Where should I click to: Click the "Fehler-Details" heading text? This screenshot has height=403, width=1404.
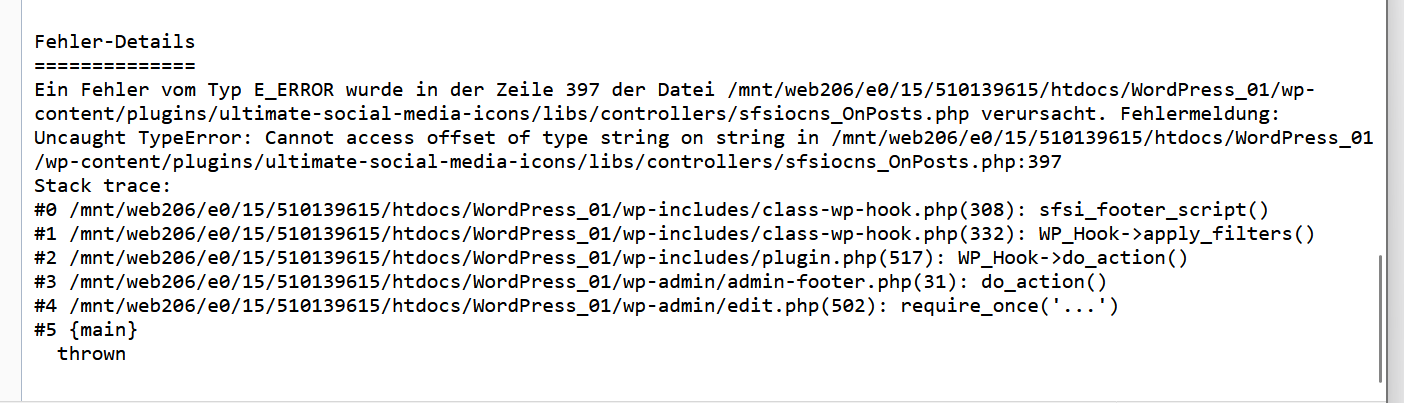click(114, 42)
